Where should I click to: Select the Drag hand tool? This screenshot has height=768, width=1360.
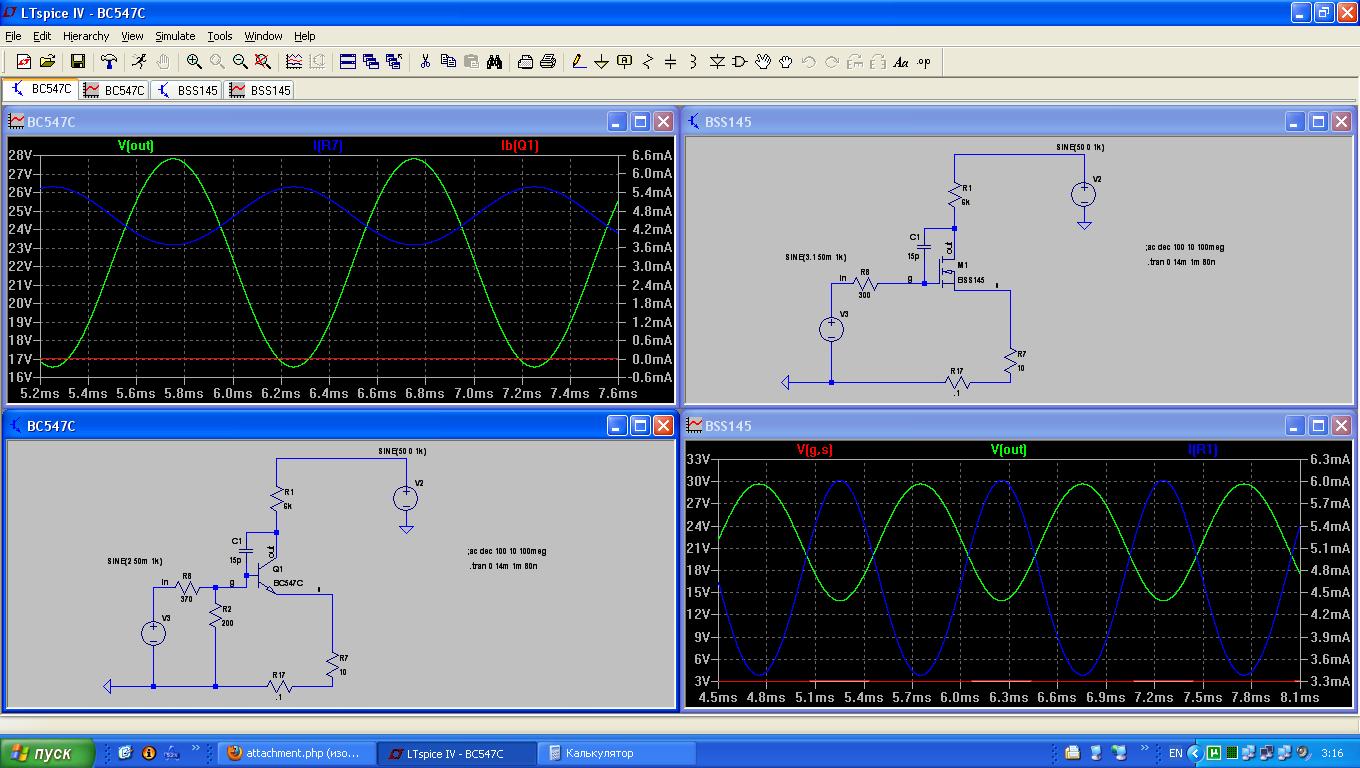786,62
